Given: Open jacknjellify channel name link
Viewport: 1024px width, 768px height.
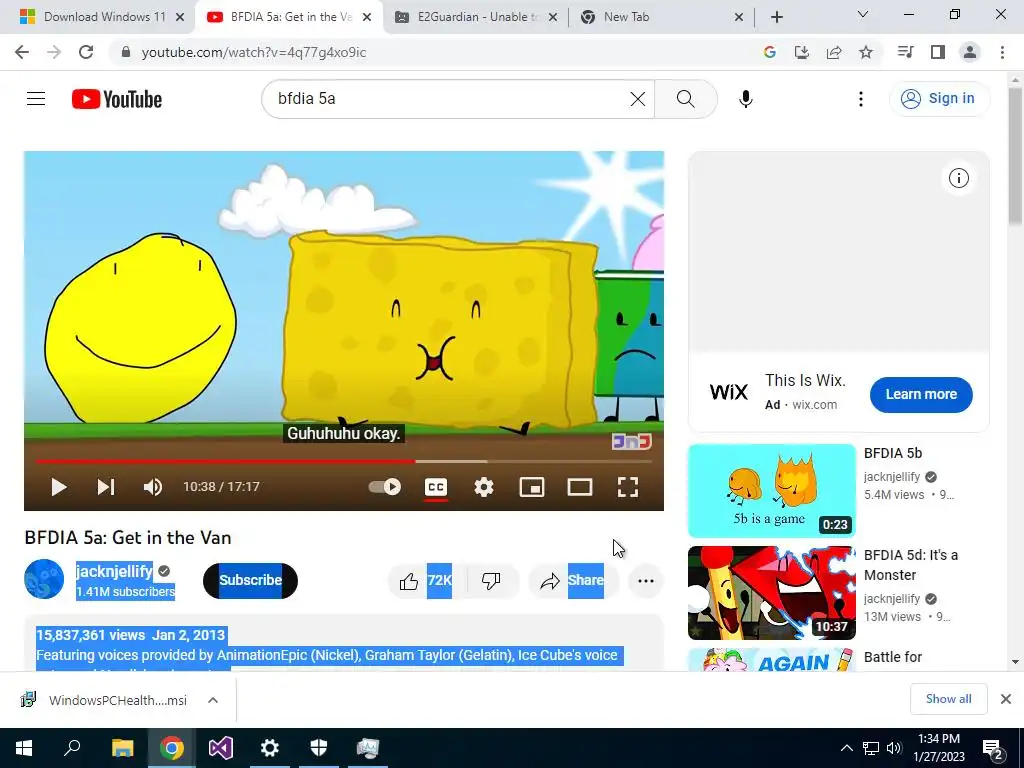Looking at the screenshot, I should click(x=114, y=571).
